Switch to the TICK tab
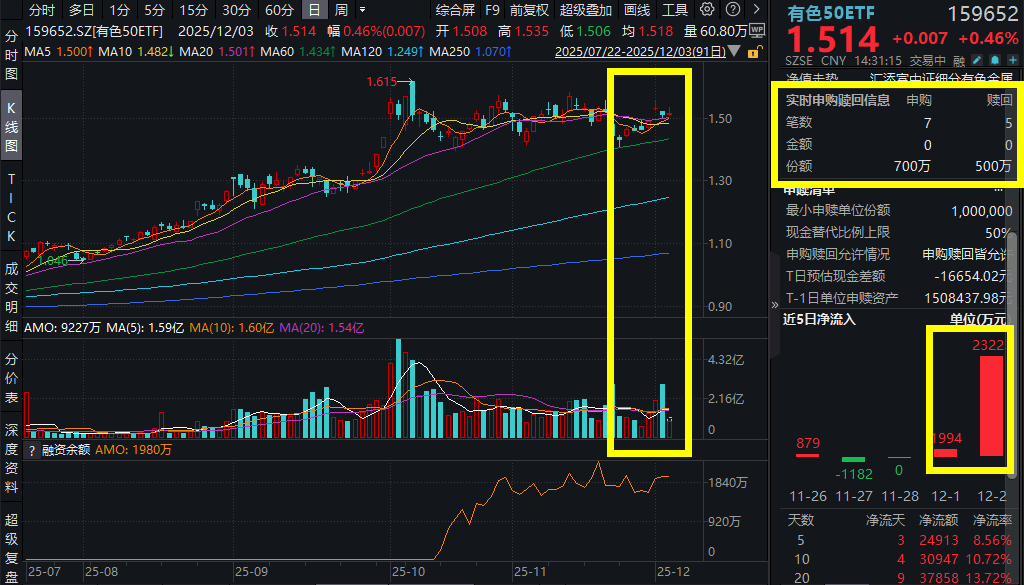The width and height of the screenshot is (1024, 585). pyautogui.click(x=10, y=200)
